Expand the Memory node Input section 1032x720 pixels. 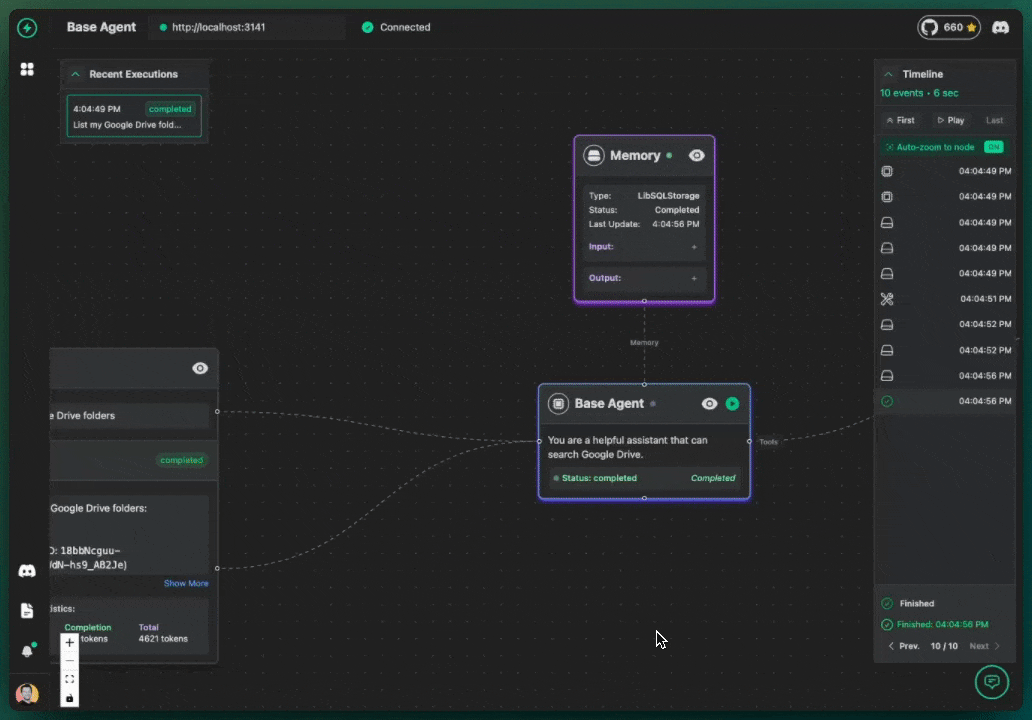tap(694, 247)
